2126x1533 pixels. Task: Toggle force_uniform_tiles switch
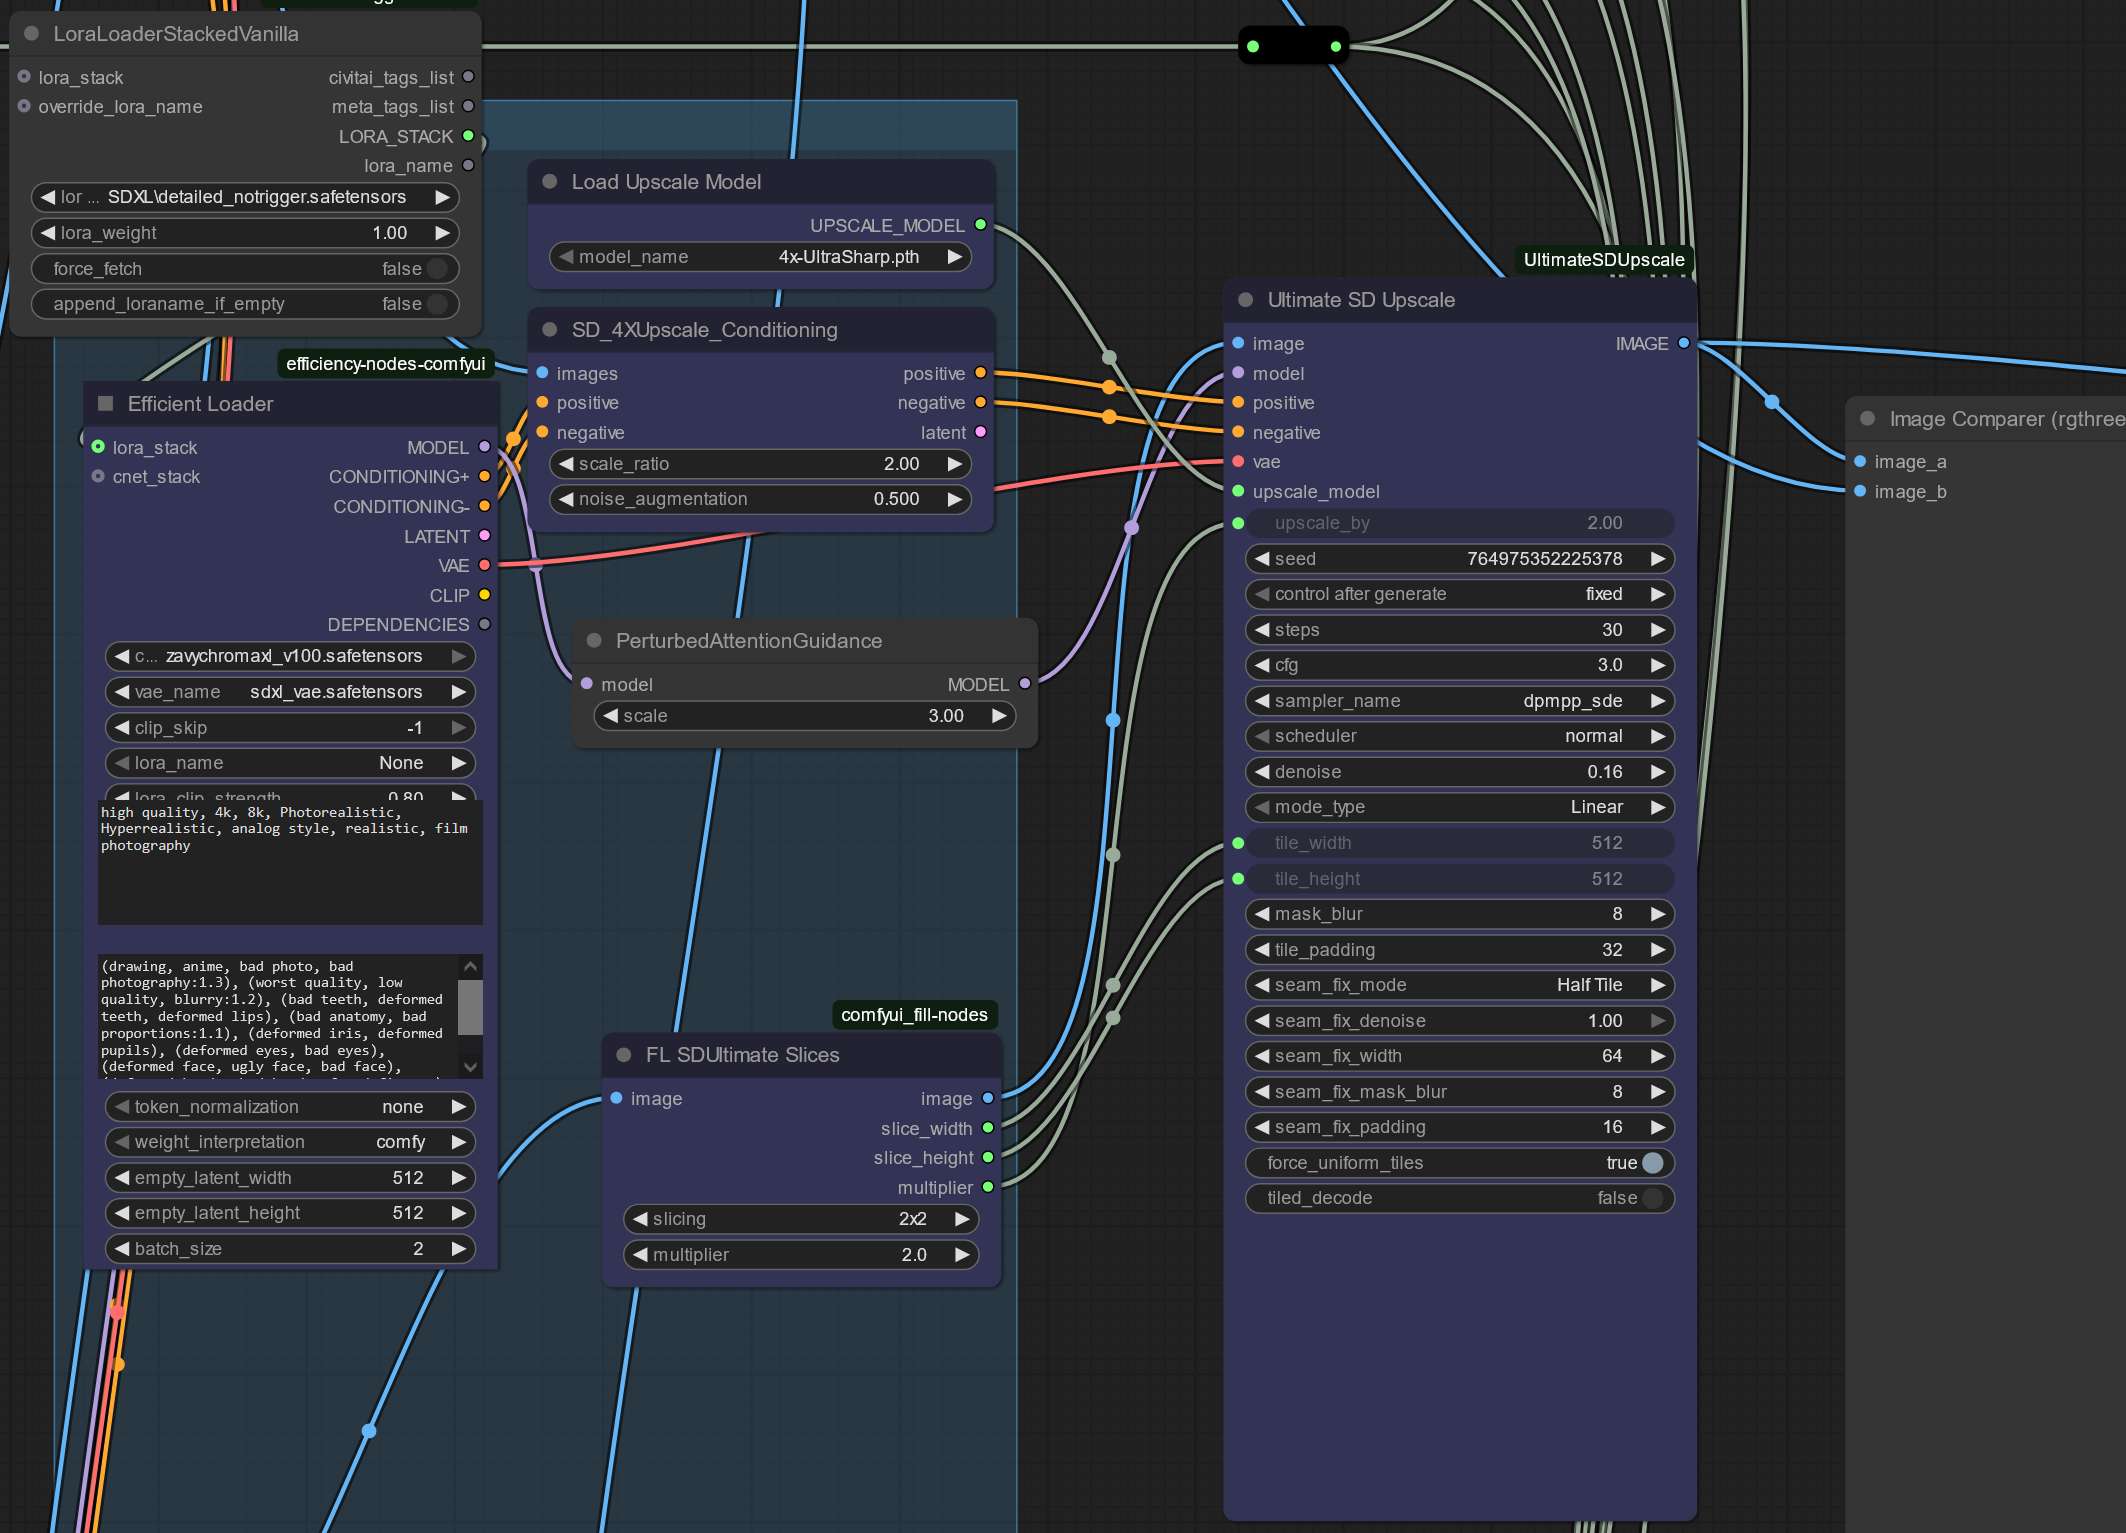coord(1652,1162)
